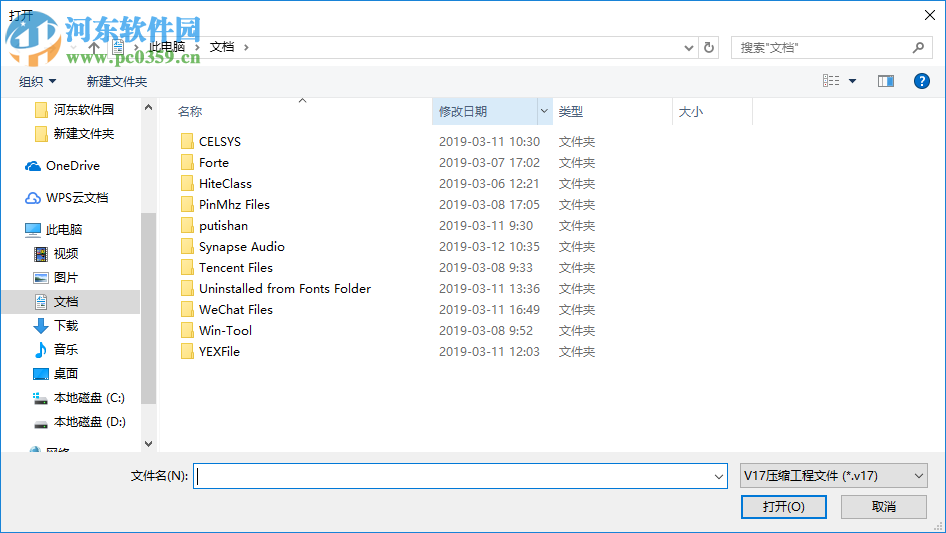946x533 pixels.
Task: Select the HiteClass folder icon
Action: tap(187, 184)
